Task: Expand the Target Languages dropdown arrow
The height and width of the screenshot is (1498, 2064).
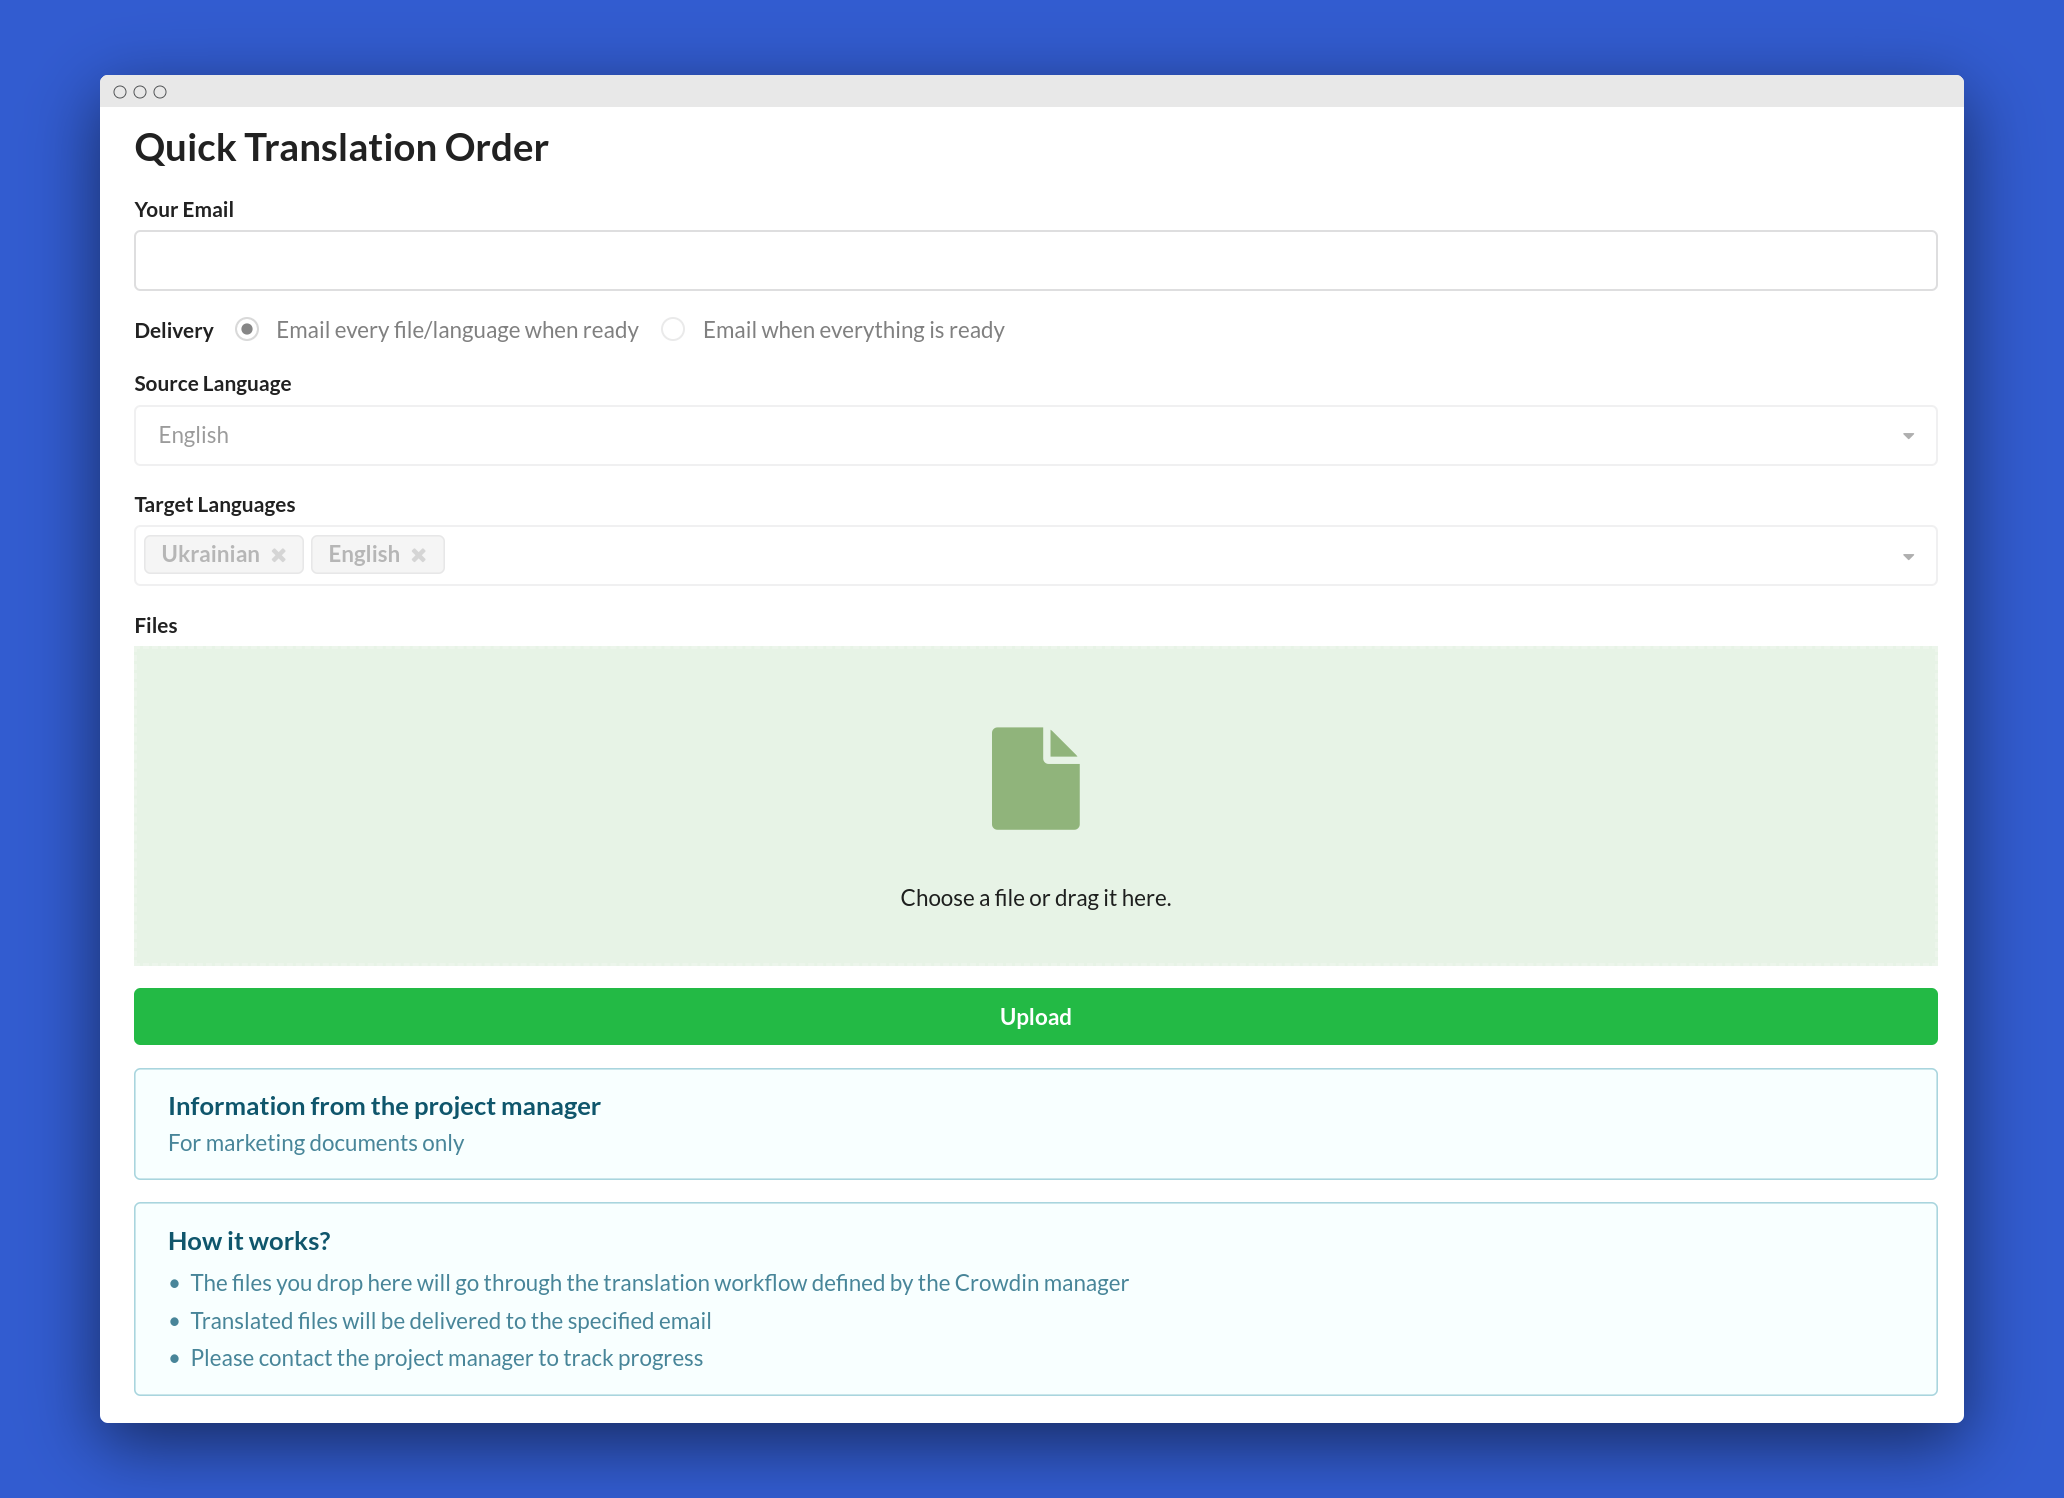Action: click(1908, 556)
